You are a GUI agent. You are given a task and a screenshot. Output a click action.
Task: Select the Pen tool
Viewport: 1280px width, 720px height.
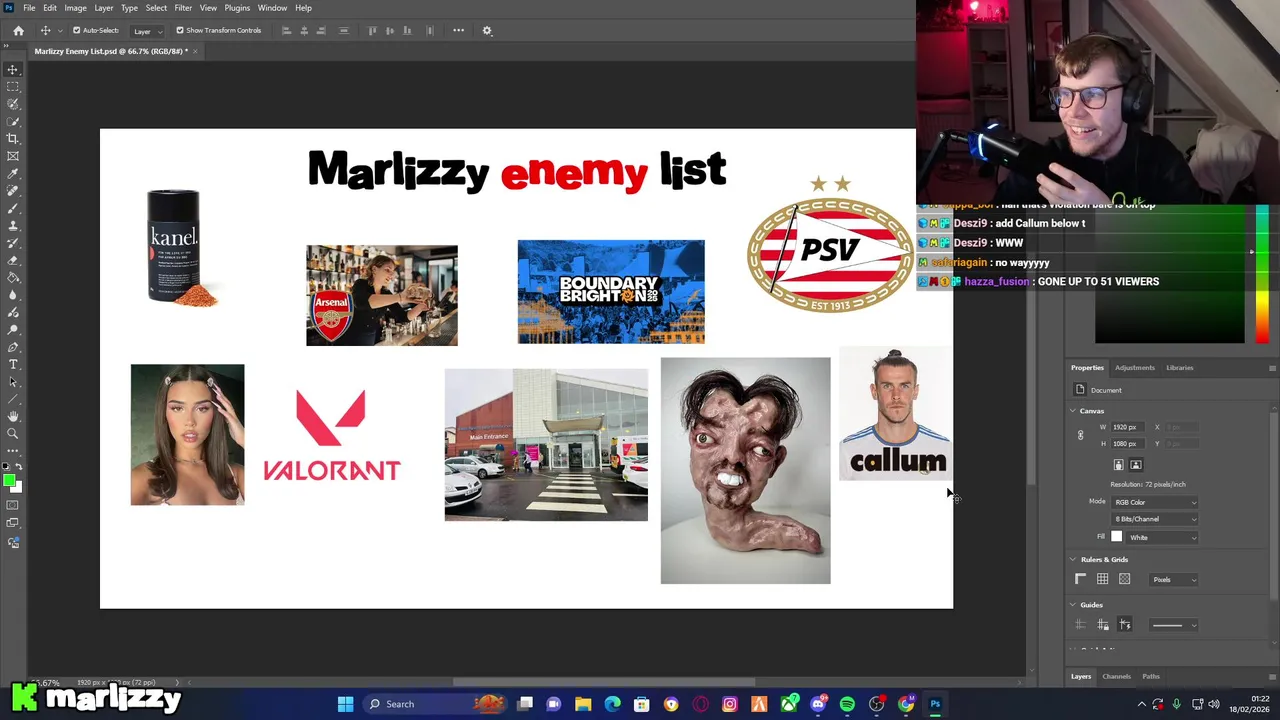pyautogui.click(x=13, y=347)
